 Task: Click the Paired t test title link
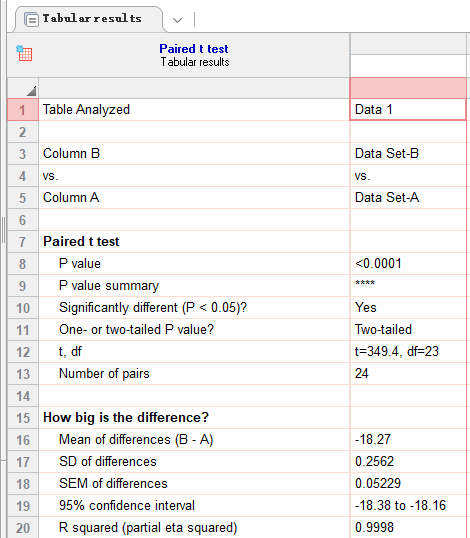[x=194, y=49]
